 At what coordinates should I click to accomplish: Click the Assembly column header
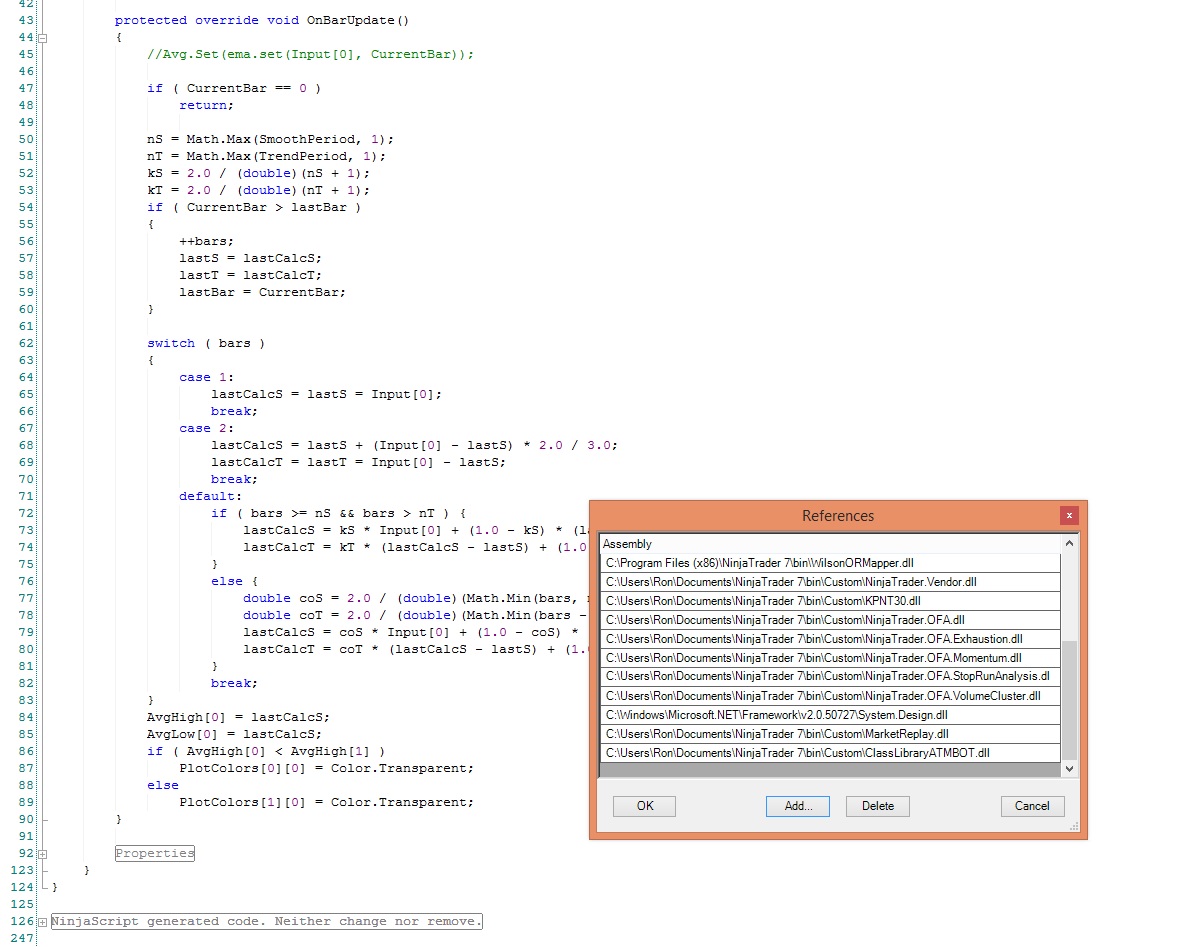pos(829,544)
